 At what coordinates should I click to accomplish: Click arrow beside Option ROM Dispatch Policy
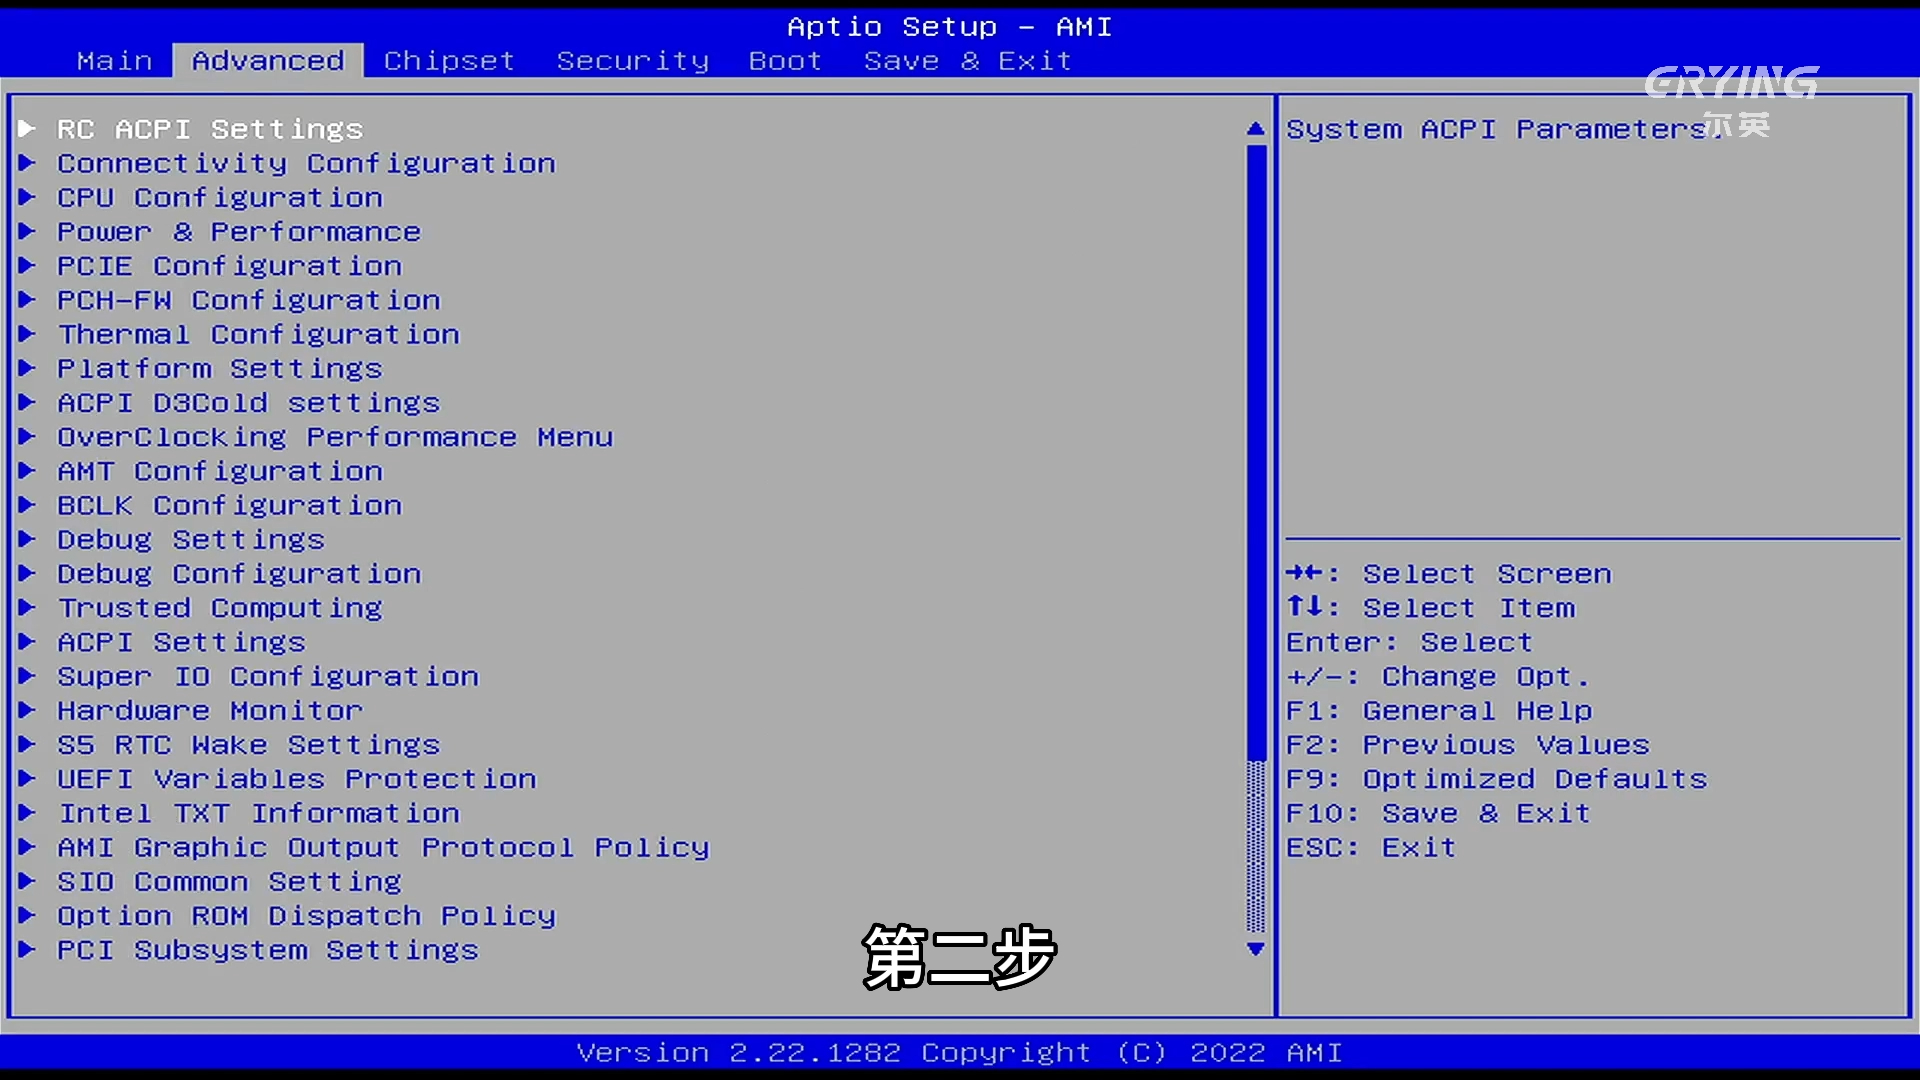point(27,914)
